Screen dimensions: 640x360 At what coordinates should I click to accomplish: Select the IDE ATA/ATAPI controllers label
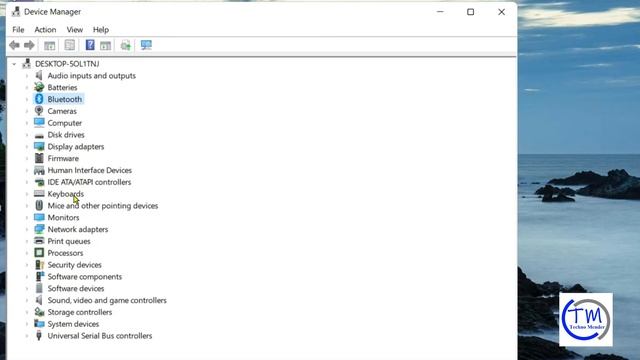pos(89,182)
